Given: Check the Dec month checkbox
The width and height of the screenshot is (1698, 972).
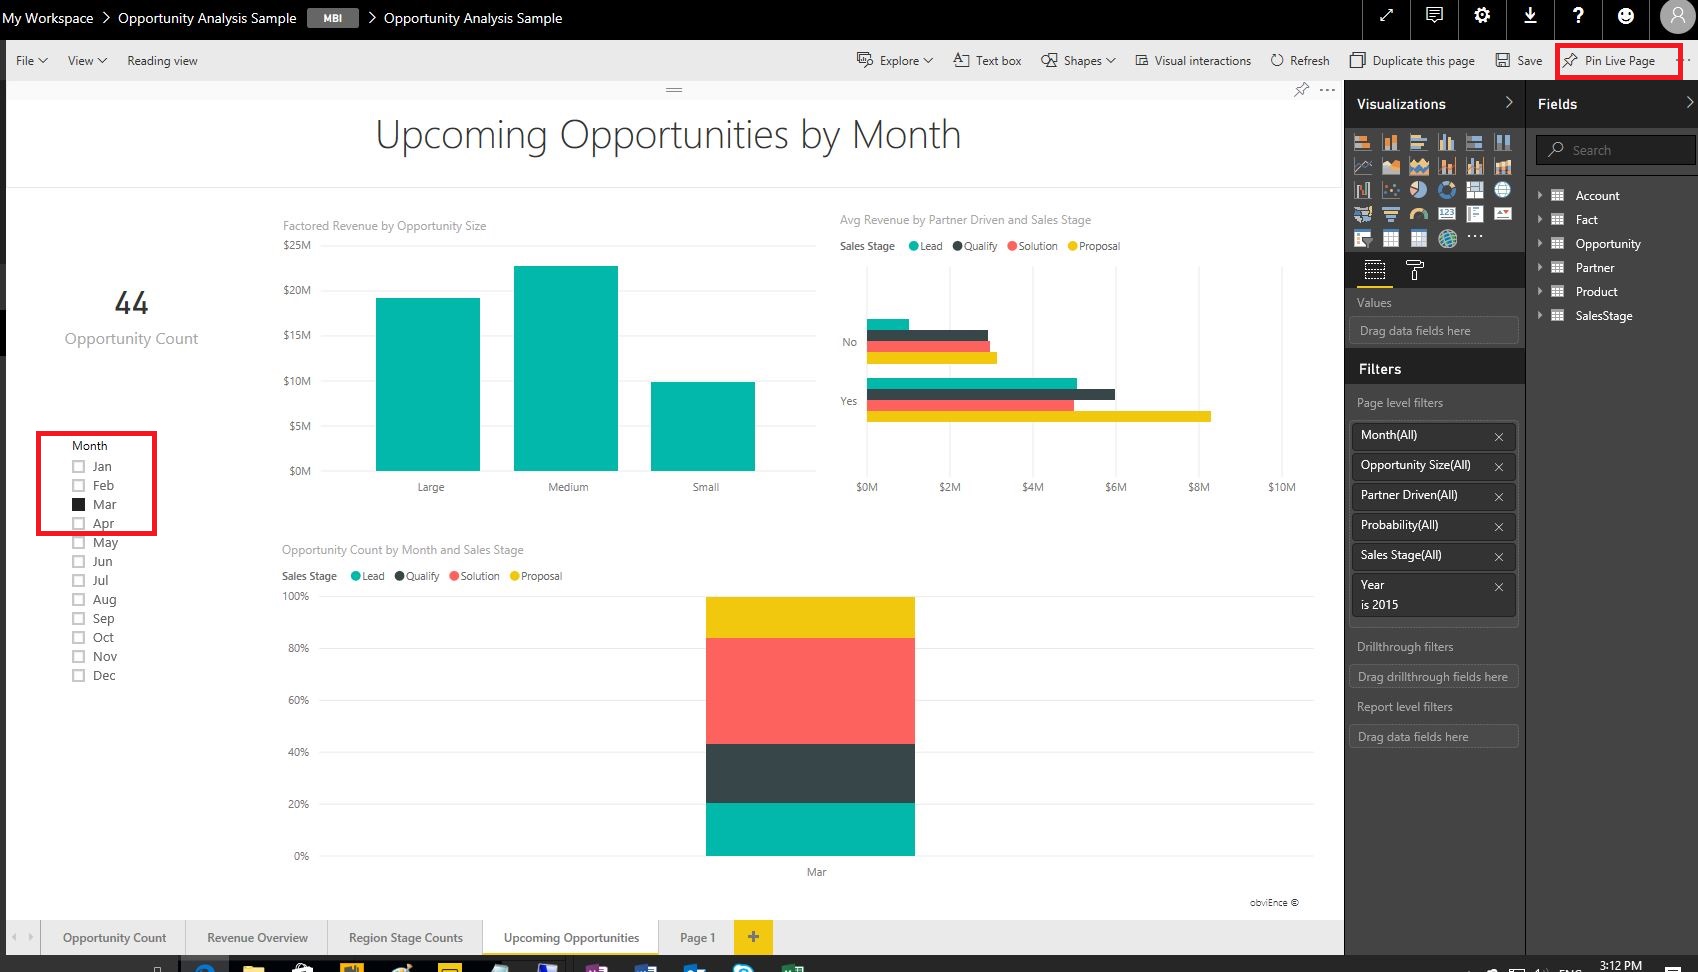Looking at the screenshot, I should [x=78, y=676].
